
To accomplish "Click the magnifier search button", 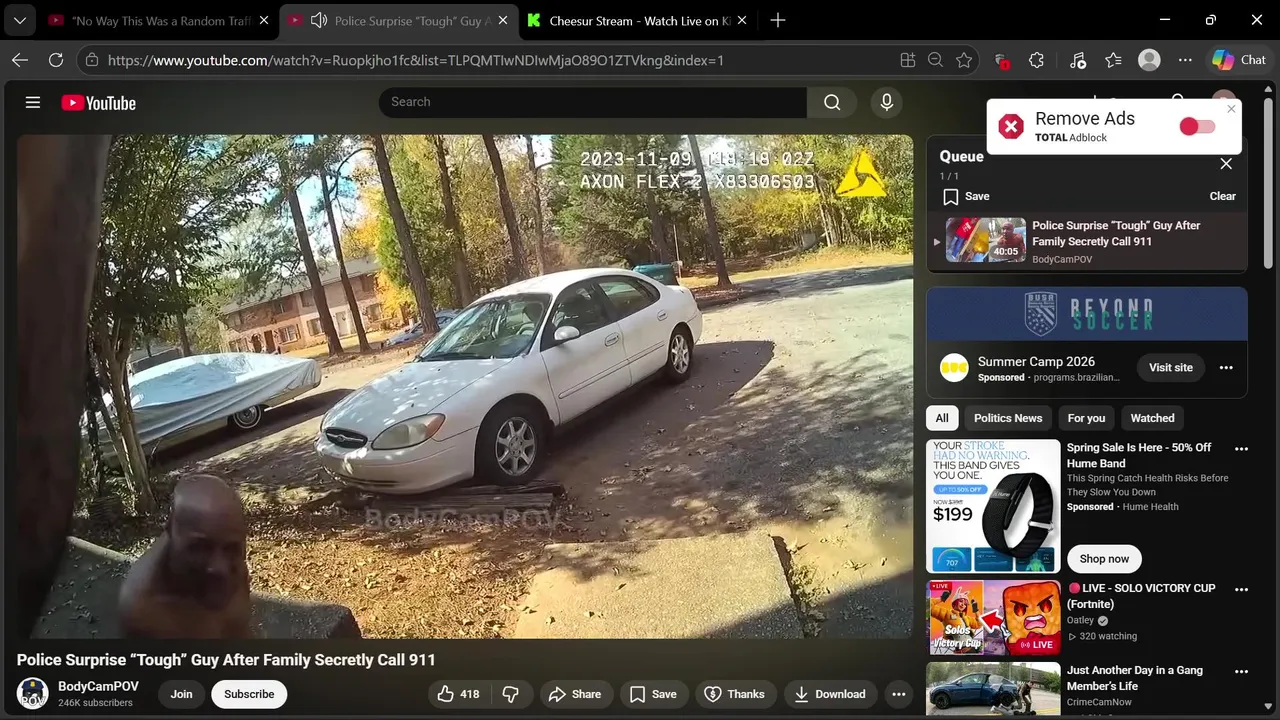I will 832,102.
